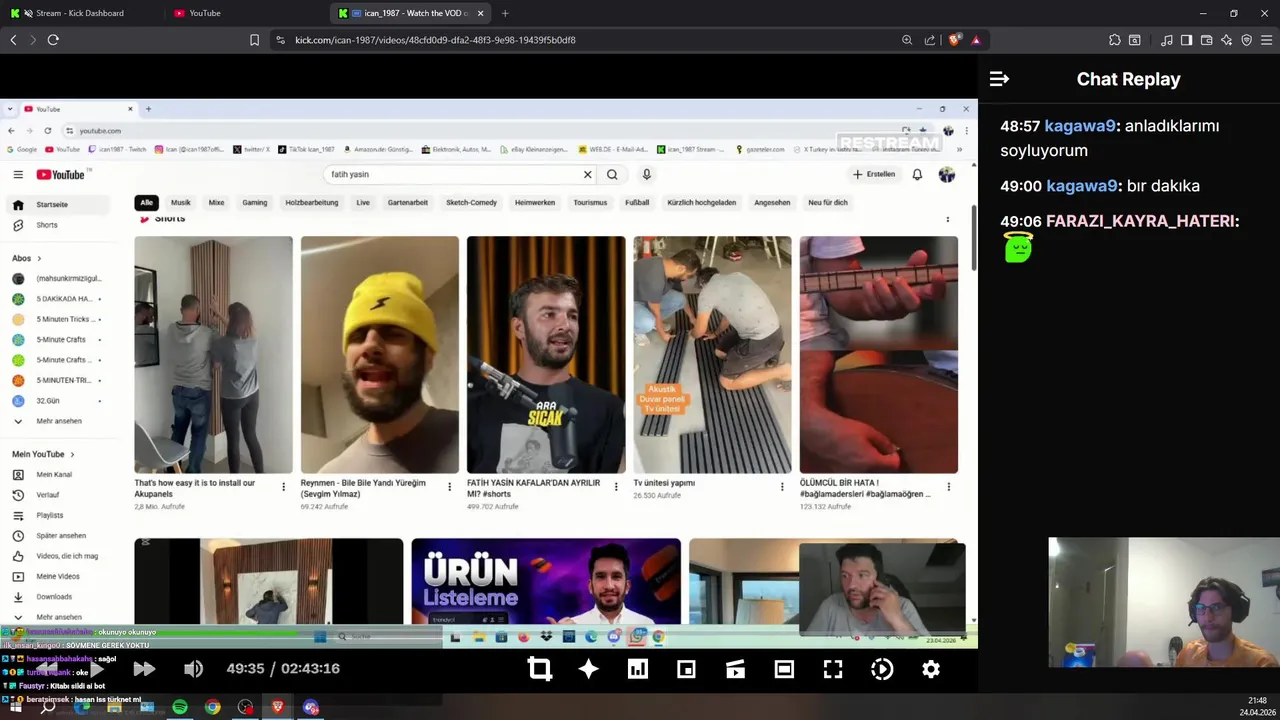Screen dimensions: 1280x720
Task: Select the Kürzlich hochgeladen chip
Action: 701,202
